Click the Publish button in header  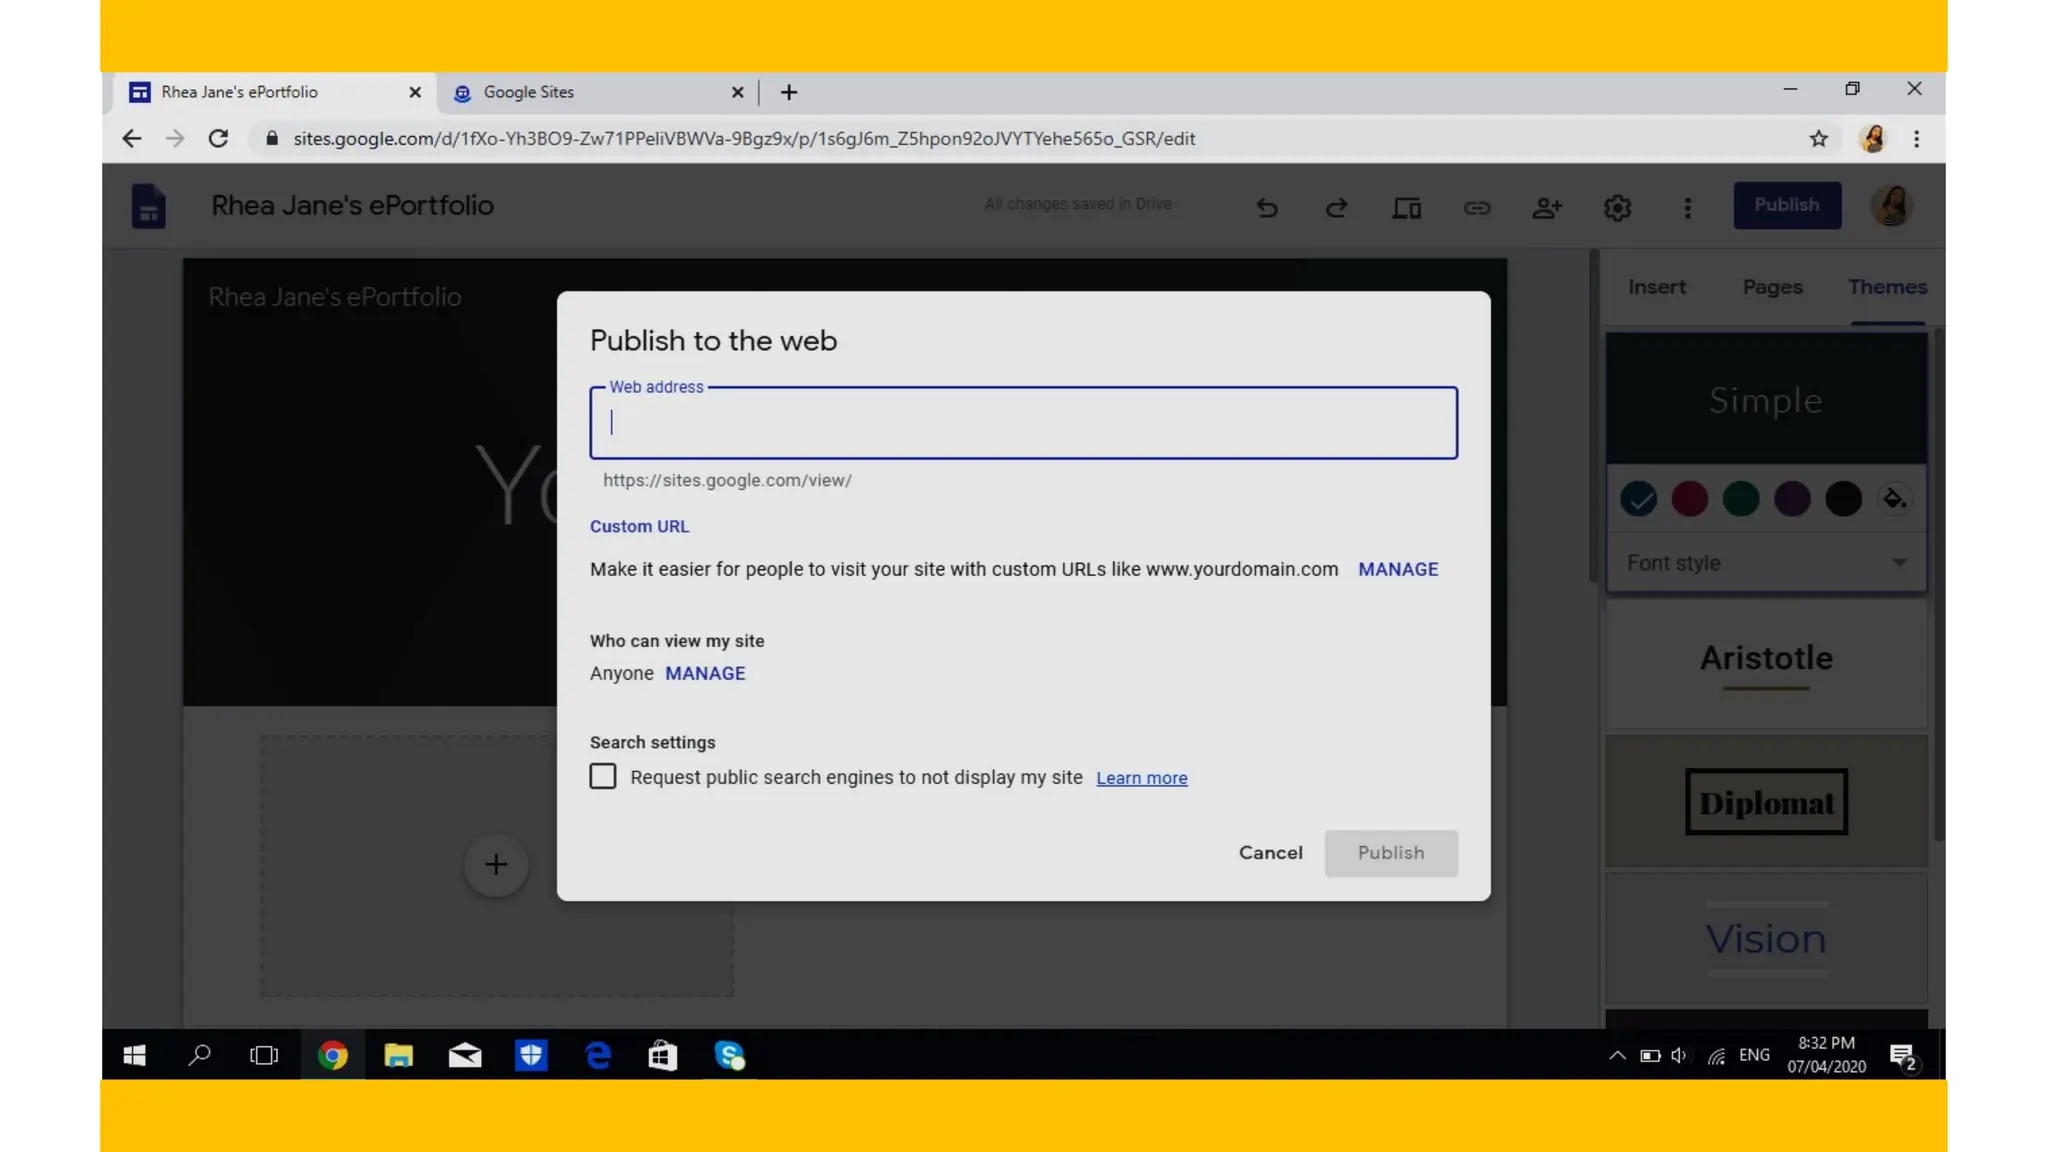tap(1787, 205)
